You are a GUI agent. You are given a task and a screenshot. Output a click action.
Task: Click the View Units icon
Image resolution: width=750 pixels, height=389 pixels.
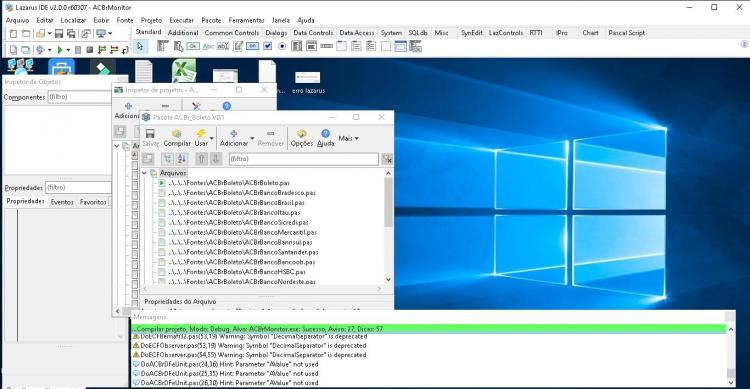click(x=13, y=50)
